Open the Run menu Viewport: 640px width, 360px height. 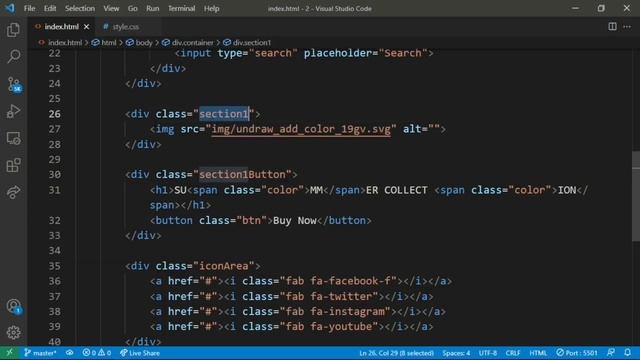point(153,8)
